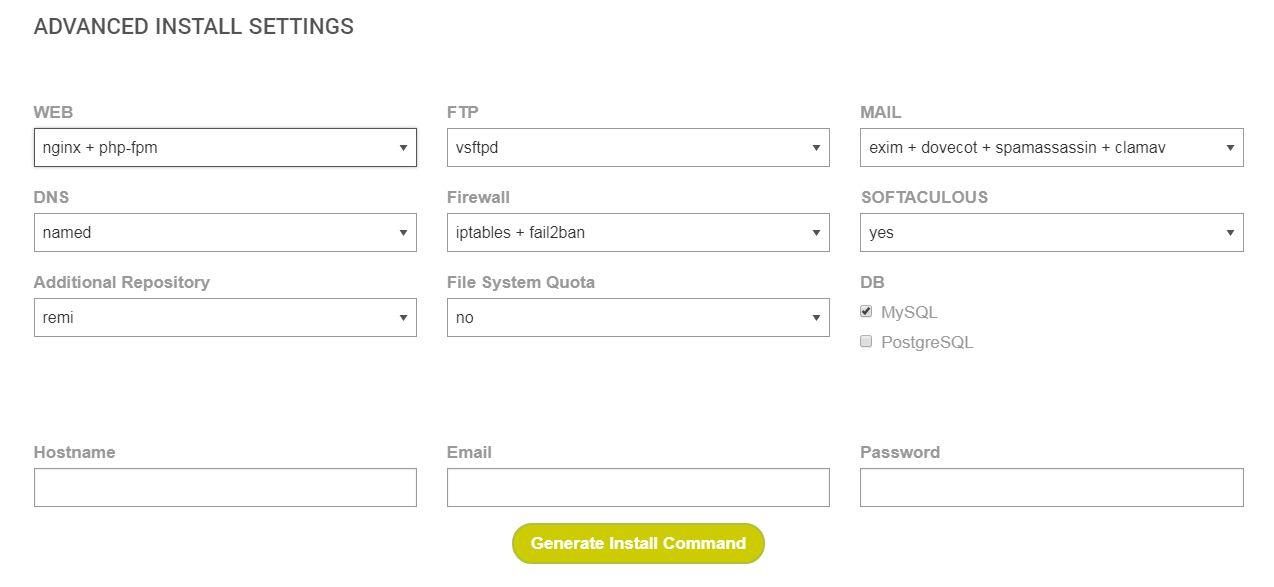The image size is (1274, 587).
Task: Open the Firewall iptables dropdown
Action: tap(638, 233)
